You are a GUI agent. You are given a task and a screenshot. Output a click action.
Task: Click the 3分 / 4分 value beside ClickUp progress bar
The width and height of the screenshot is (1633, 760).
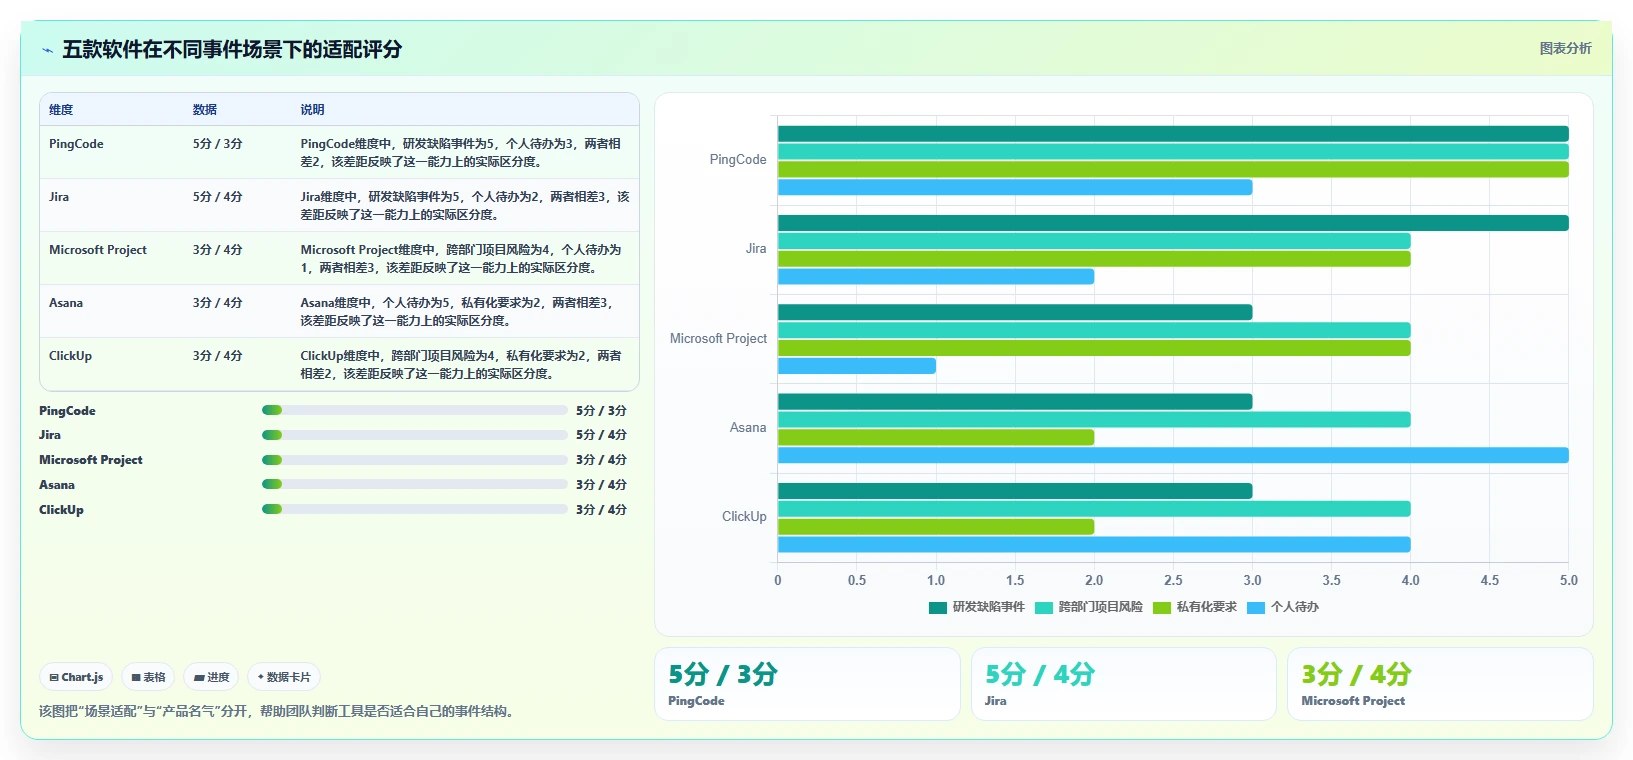point(601,510)
